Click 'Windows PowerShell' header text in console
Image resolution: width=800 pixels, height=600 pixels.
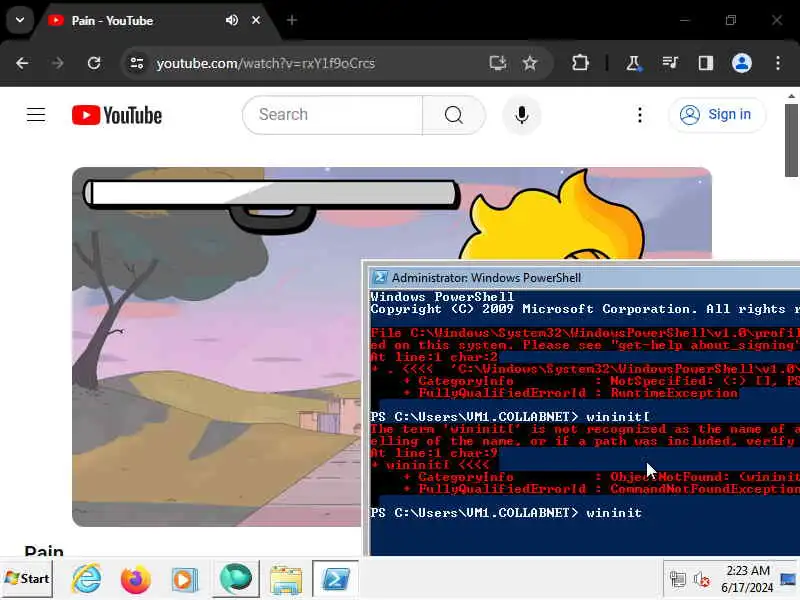point(442,297)
